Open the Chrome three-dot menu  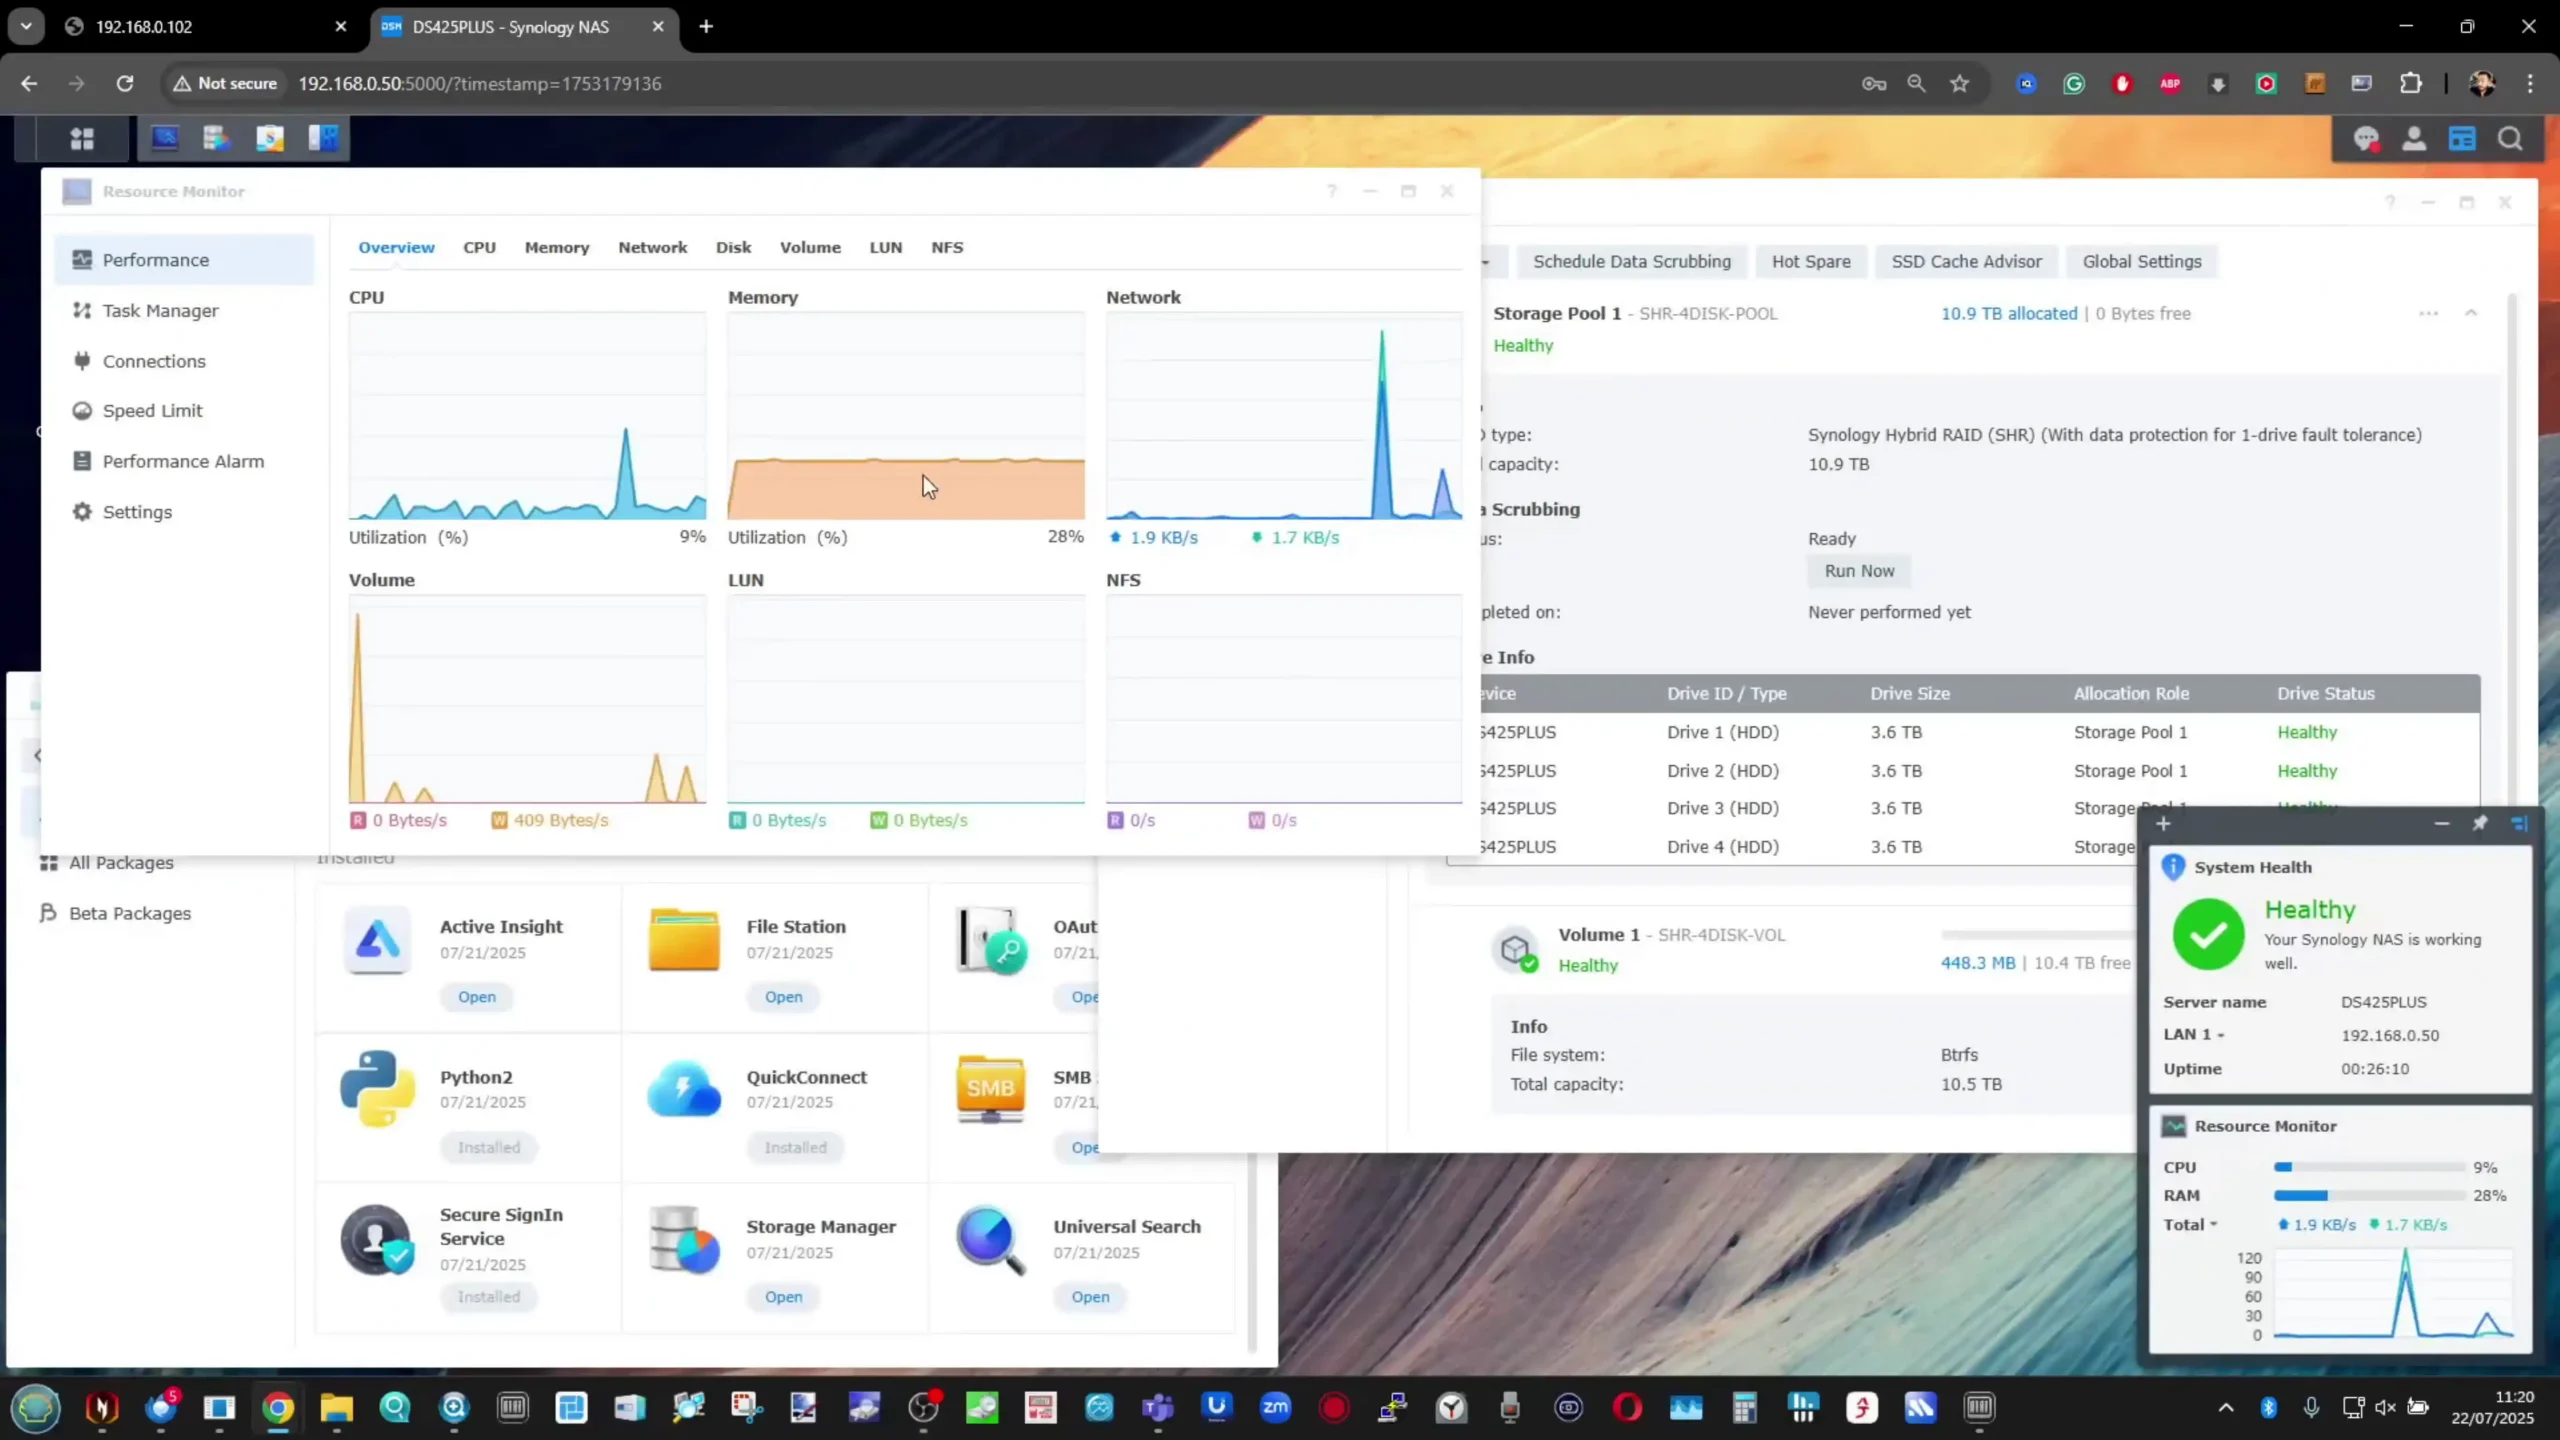tap(2530, 83)
